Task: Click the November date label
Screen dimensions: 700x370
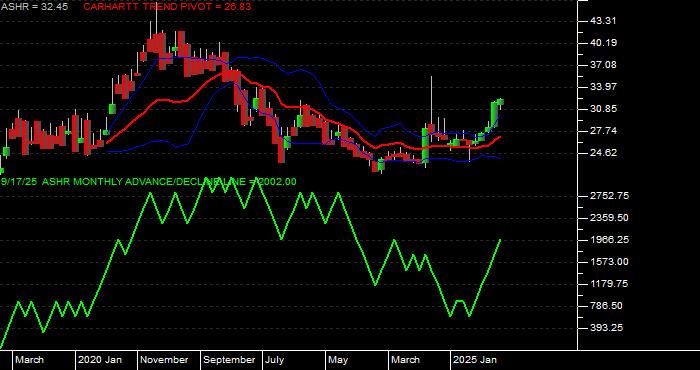Action: [x=165, y=360]
